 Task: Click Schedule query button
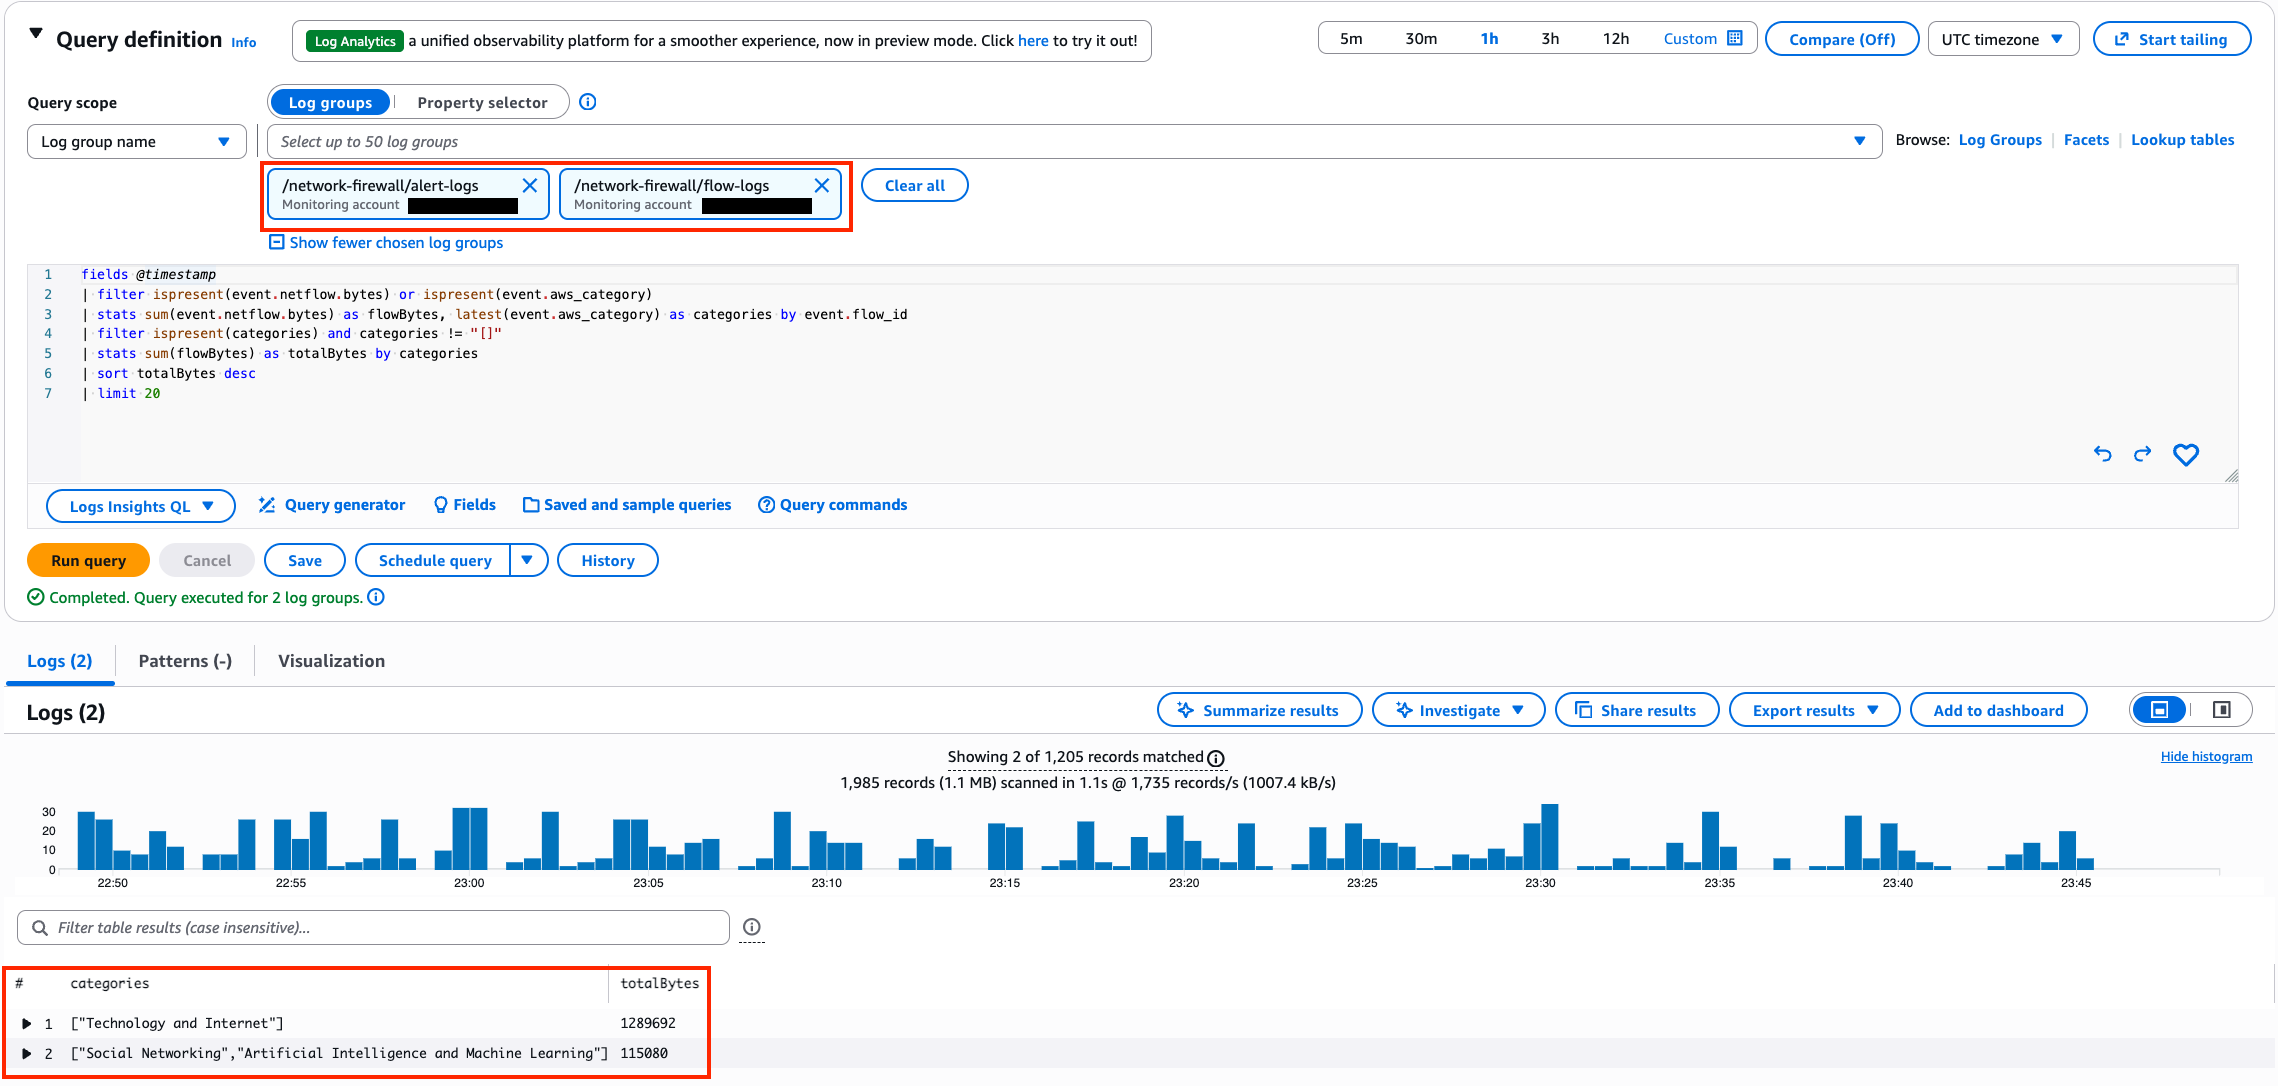pos(434,560)
